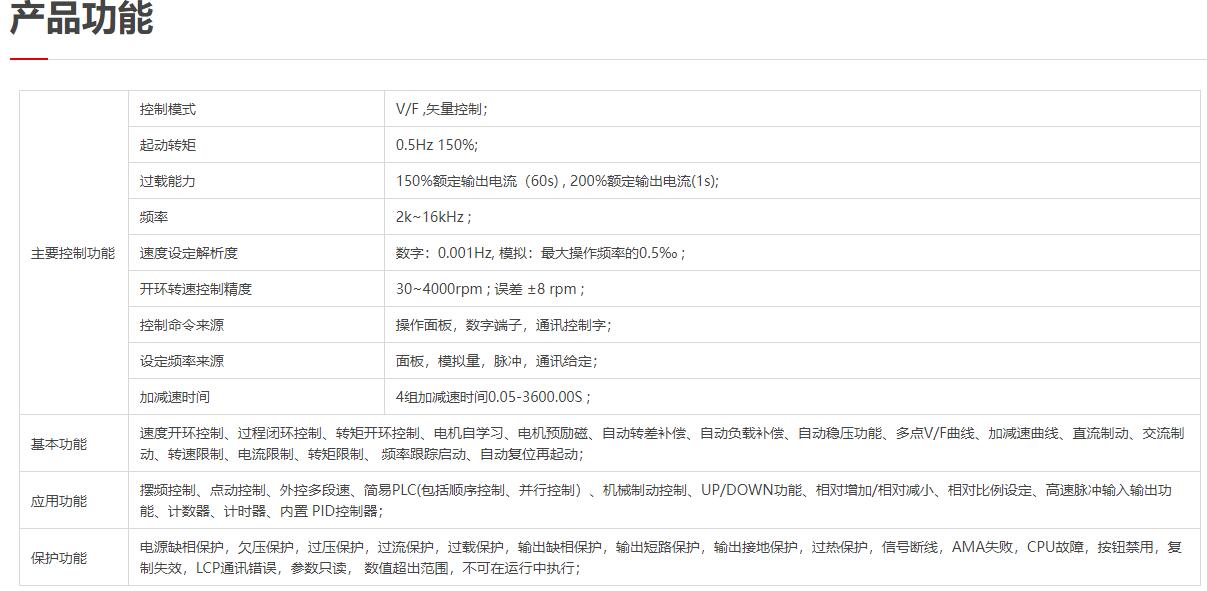Select the V/F 矢量控制 value text
Image resolution: width=1207 pixels, height=591 pixels.
pyautogui.click(x=441, y=109)
